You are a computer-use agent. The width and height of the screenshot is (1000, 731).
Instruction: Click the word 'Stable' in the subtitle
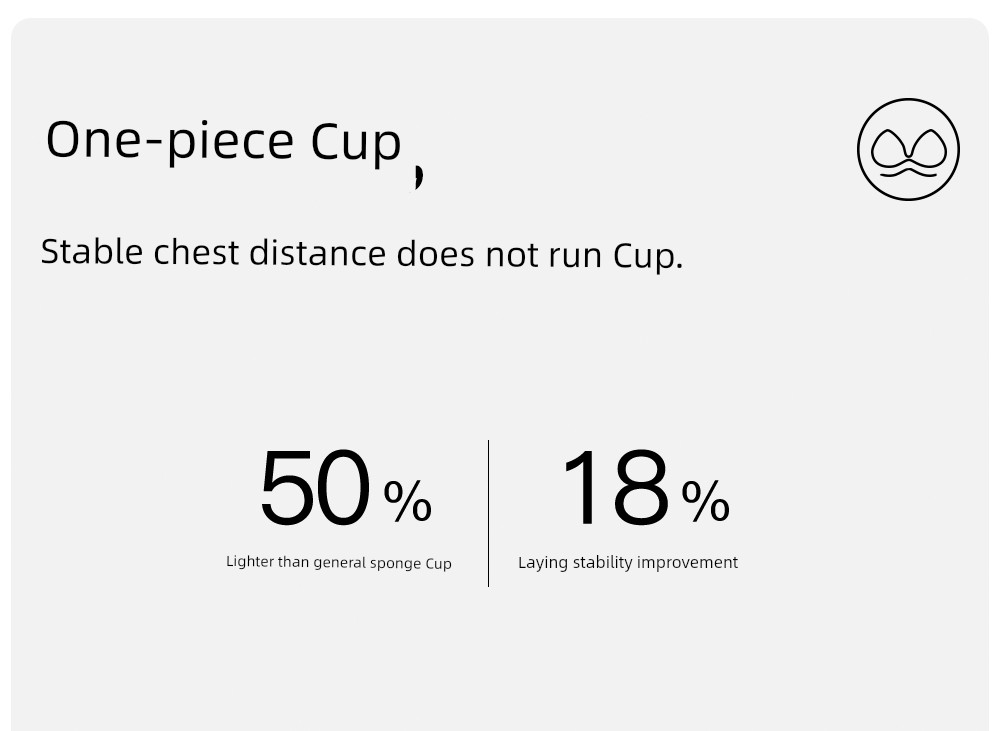pyautogui.click(x=92, y=251)
